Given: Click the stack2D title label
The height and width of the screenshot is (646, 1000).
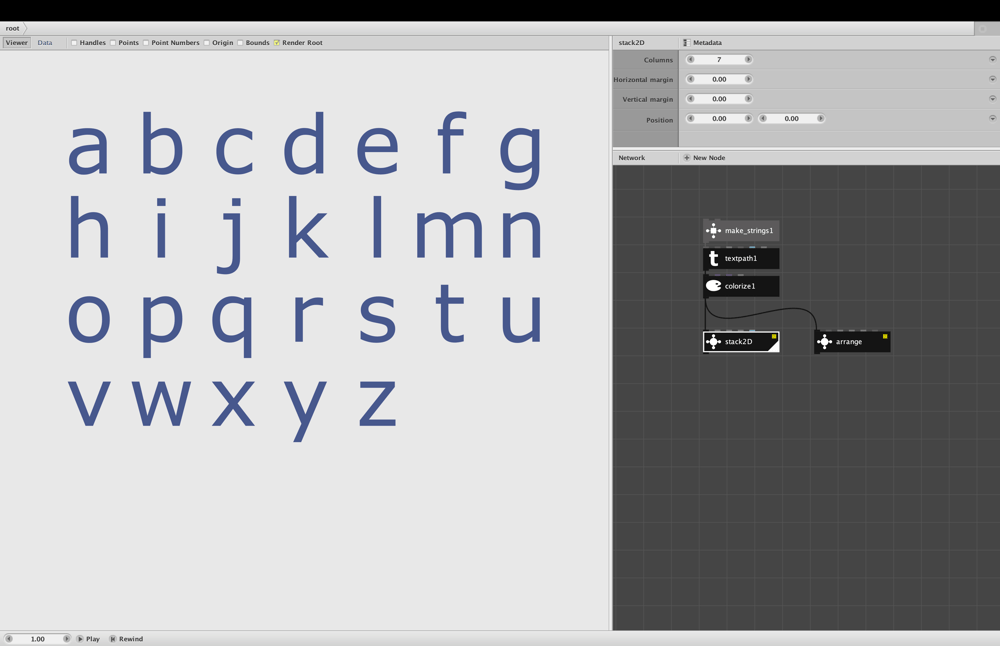Looking at the screenshot, I should tap(631, 43).
